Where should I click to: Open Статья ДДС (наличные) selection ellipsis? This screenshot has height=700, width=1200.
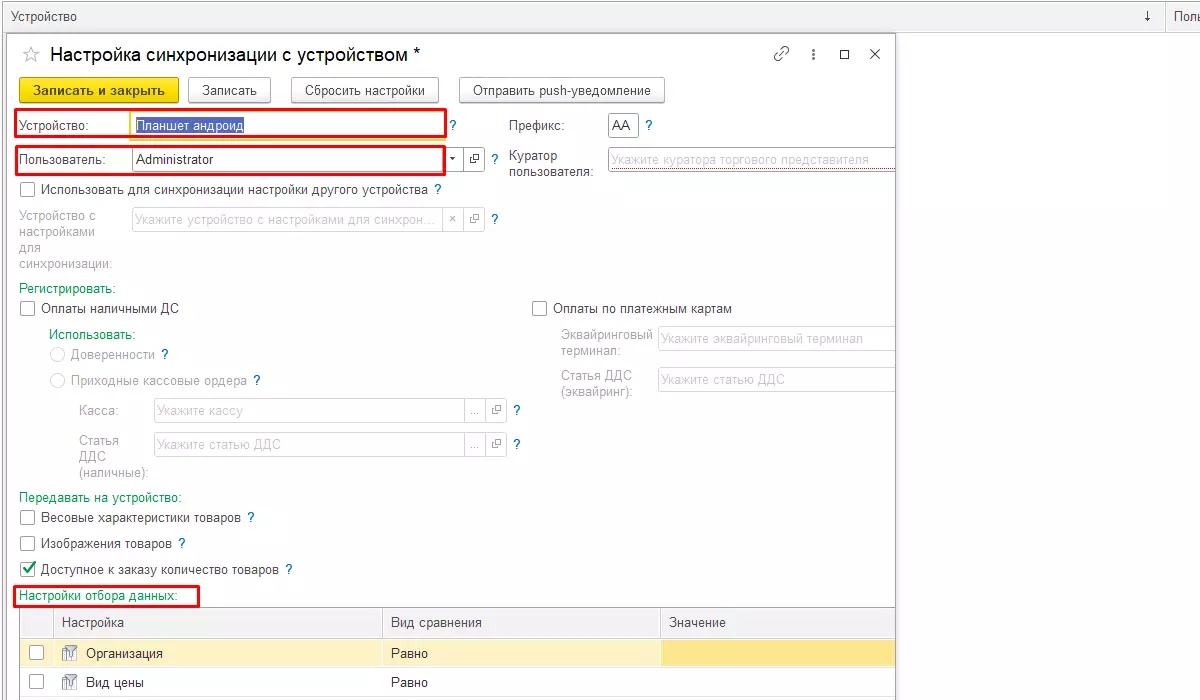(475, 444)
